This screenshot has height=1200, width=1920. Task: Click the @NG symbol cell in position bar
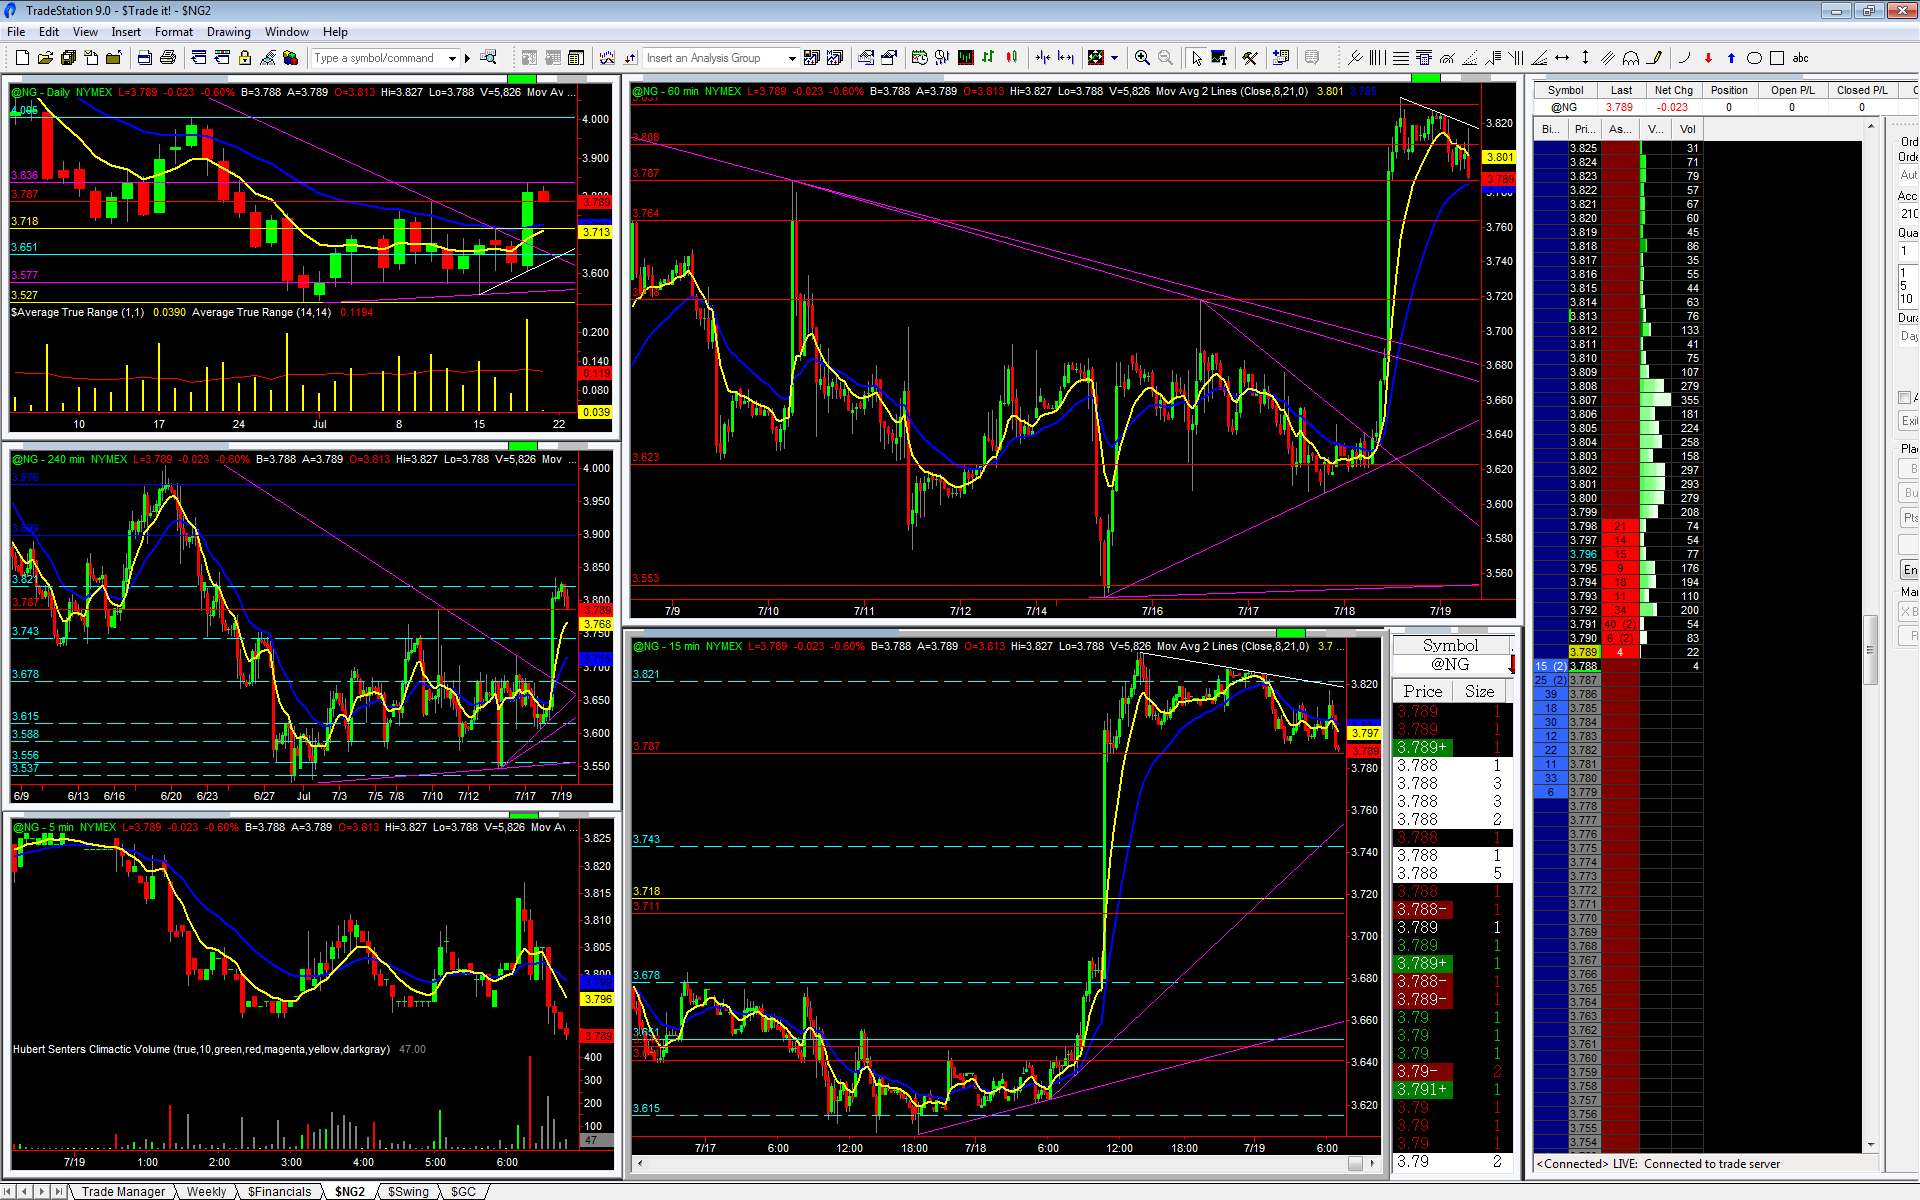point(1564,107)
